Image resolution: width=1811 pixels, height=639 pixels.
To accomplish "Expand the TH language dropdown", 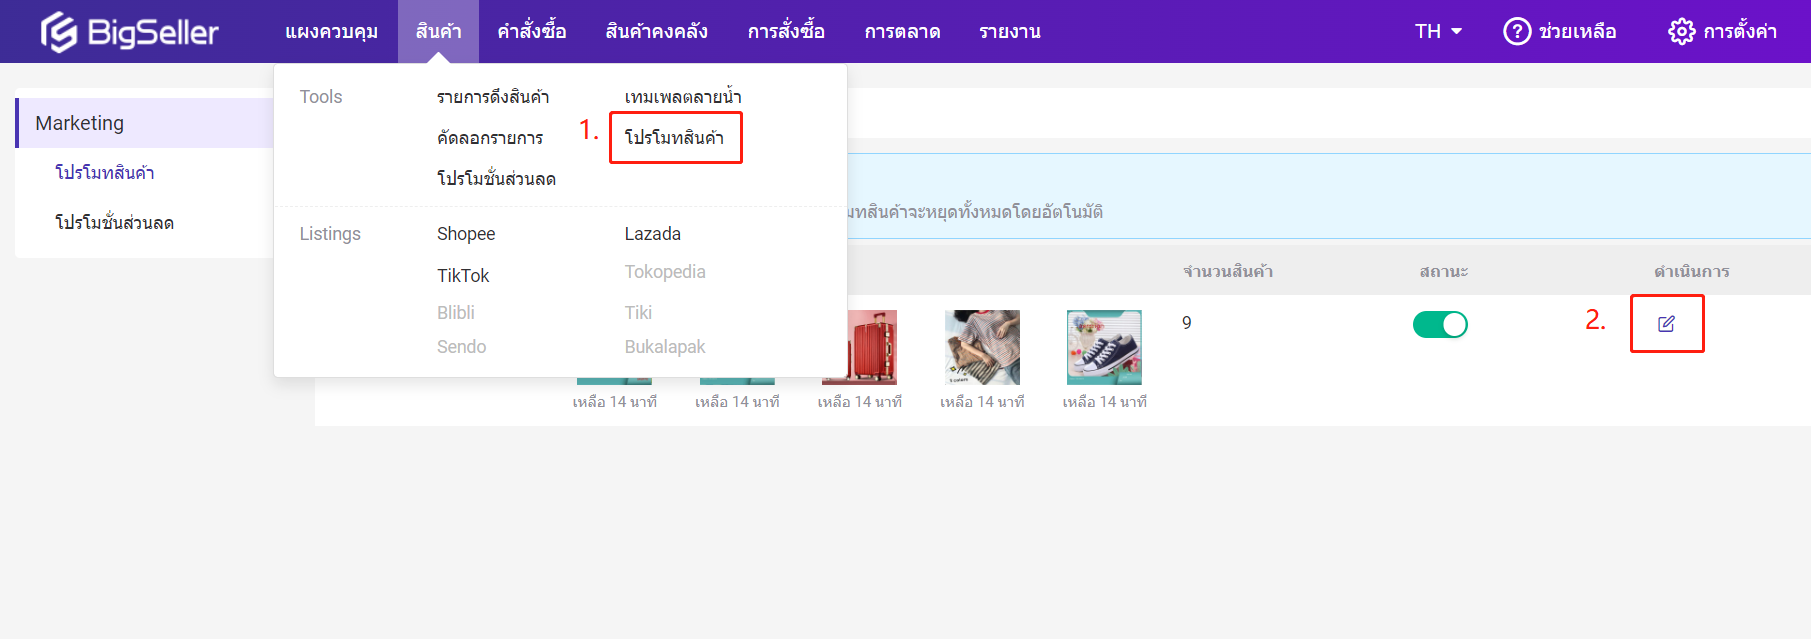I will 1438,32.
